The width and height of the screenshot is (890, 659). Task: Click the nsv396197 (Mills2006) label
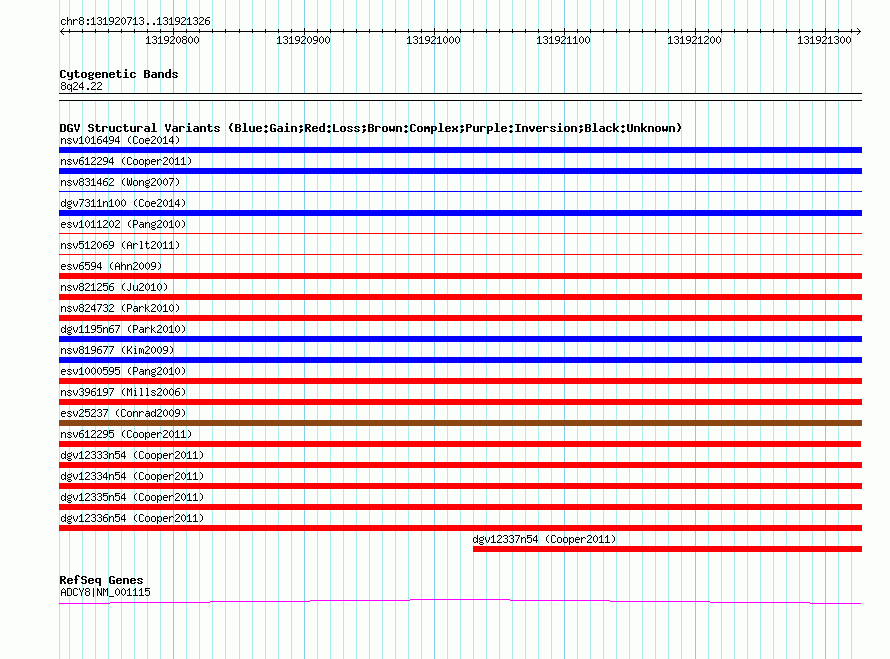(123, 392)
